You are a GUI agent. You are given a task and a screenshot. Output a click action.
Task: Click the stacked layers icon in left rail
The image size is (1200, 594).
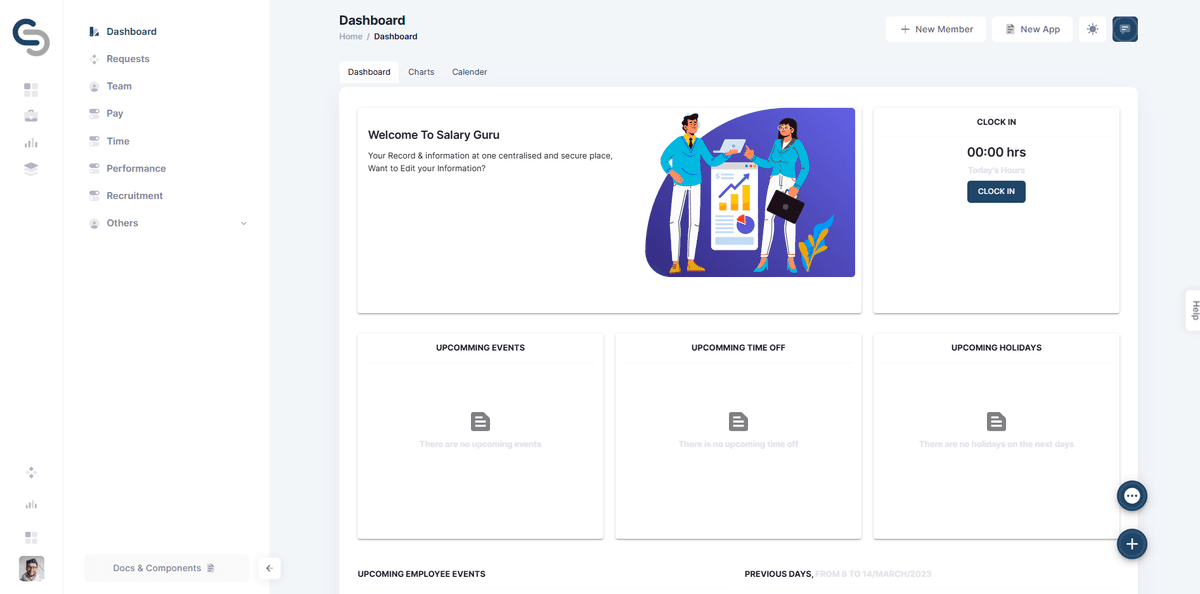(31, 169)
